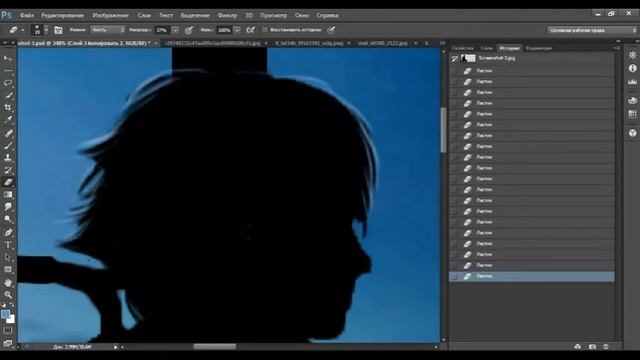This screenshot has width=640, height=360.
Task: Change the screen mode icon
Action: coord(8,343)
